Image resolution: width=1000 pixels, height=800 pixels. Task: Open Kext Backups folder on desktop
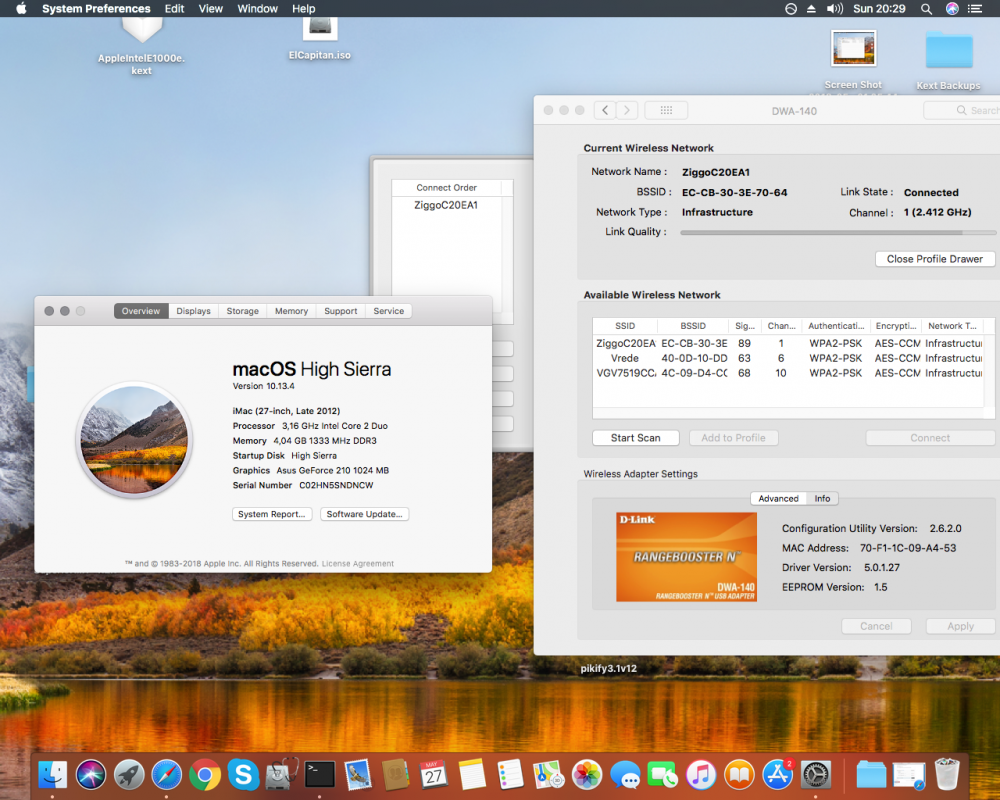[948, 61]
